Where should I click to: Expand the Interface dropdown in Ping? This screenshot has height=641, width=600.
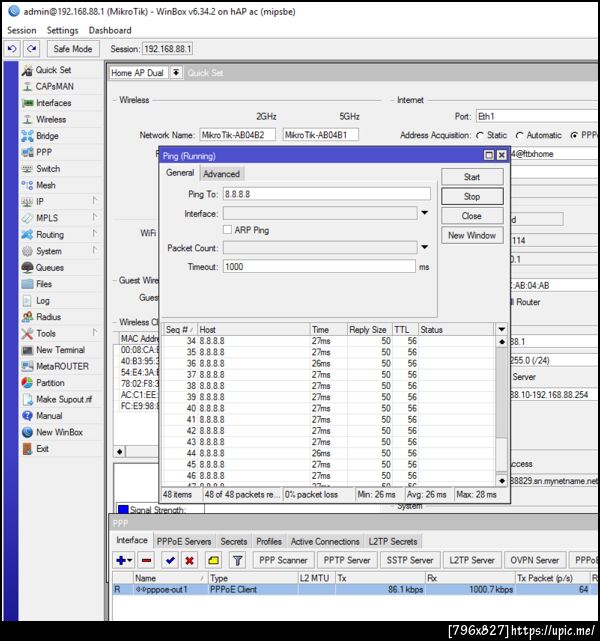[x=425, y=213]
